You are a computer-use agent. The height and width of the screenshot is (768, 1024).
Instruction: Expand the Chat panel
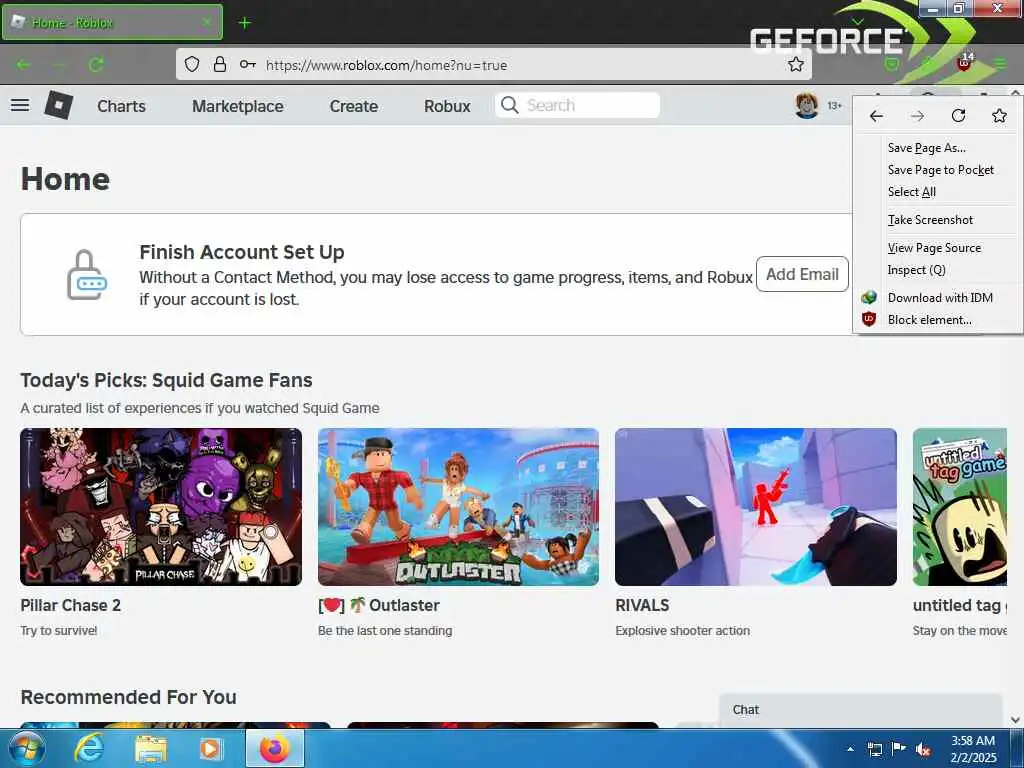(x=861, y=710)
